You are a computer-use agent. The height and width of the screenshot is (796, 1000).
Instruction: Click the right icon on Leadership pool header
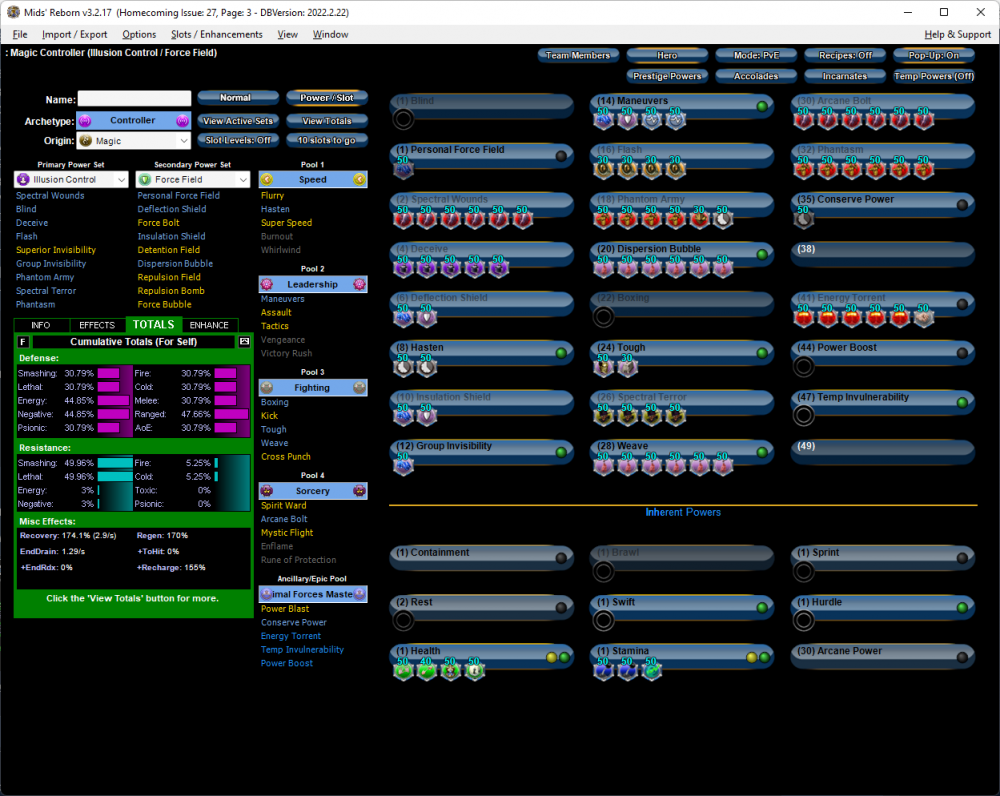(x=359, y=284)
